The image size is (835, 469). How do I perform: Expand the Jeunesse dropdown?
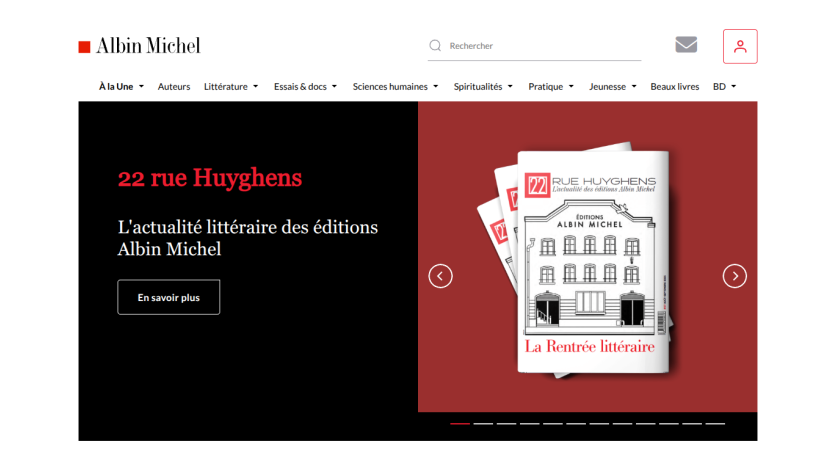coord(613,87)
